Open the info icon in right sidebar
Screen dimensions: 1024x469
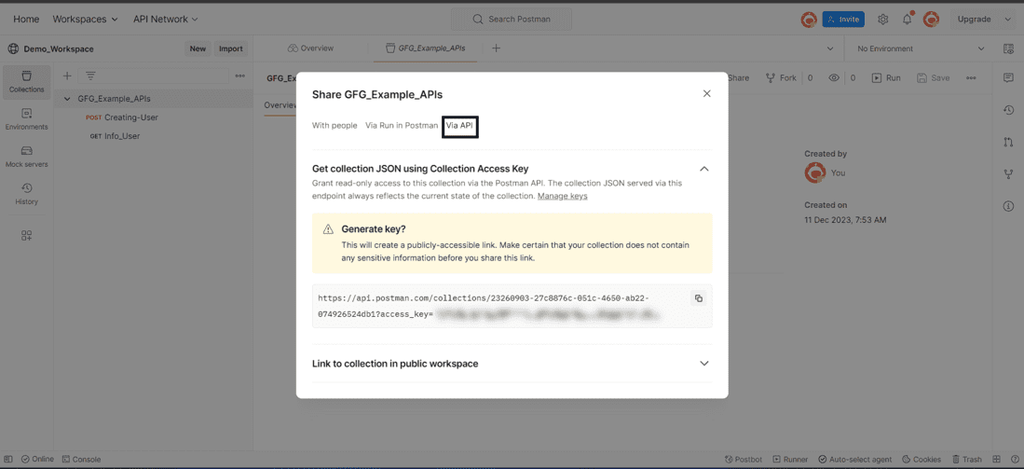1008,206
